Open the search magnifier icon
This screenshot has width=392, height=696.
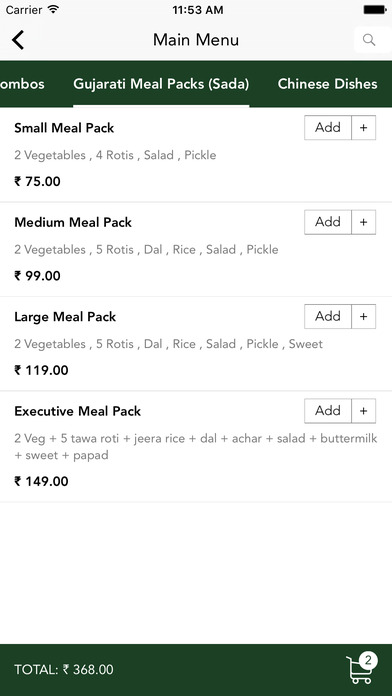(369, 40)
